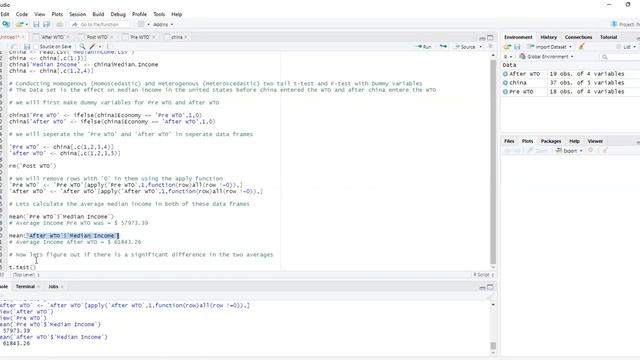The height and width of the screenshot is (360, 640).
Task: Maximize the source editor pane
Action: [x=490, y=38]
